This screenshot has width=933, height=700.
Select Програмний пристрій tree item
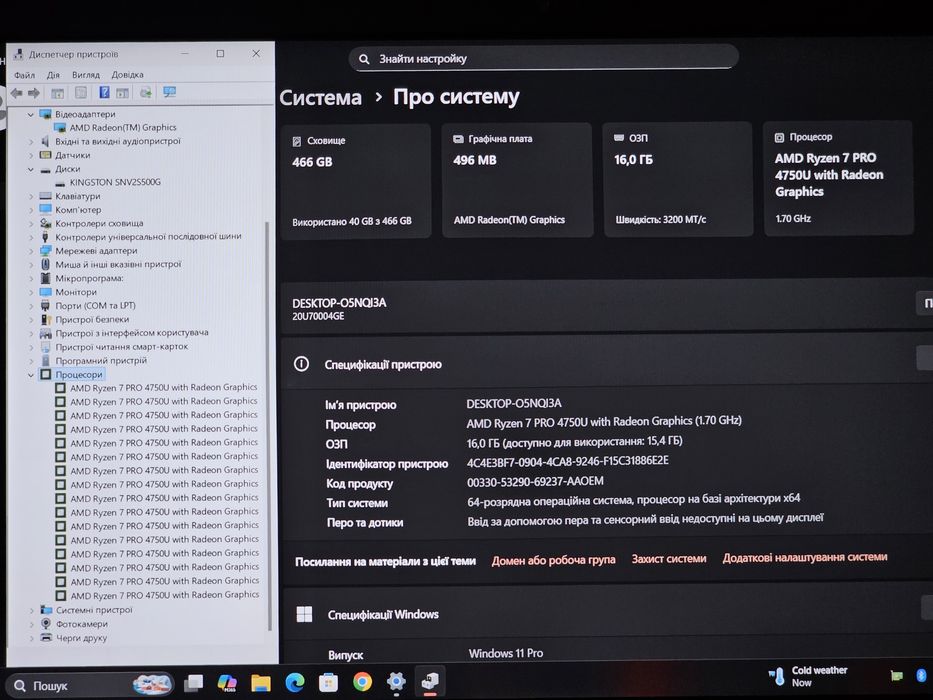click(101, 361)
